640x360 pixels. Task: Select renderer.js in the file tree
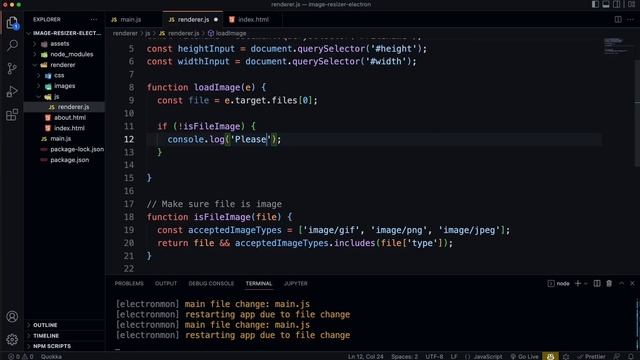point(64,107)
